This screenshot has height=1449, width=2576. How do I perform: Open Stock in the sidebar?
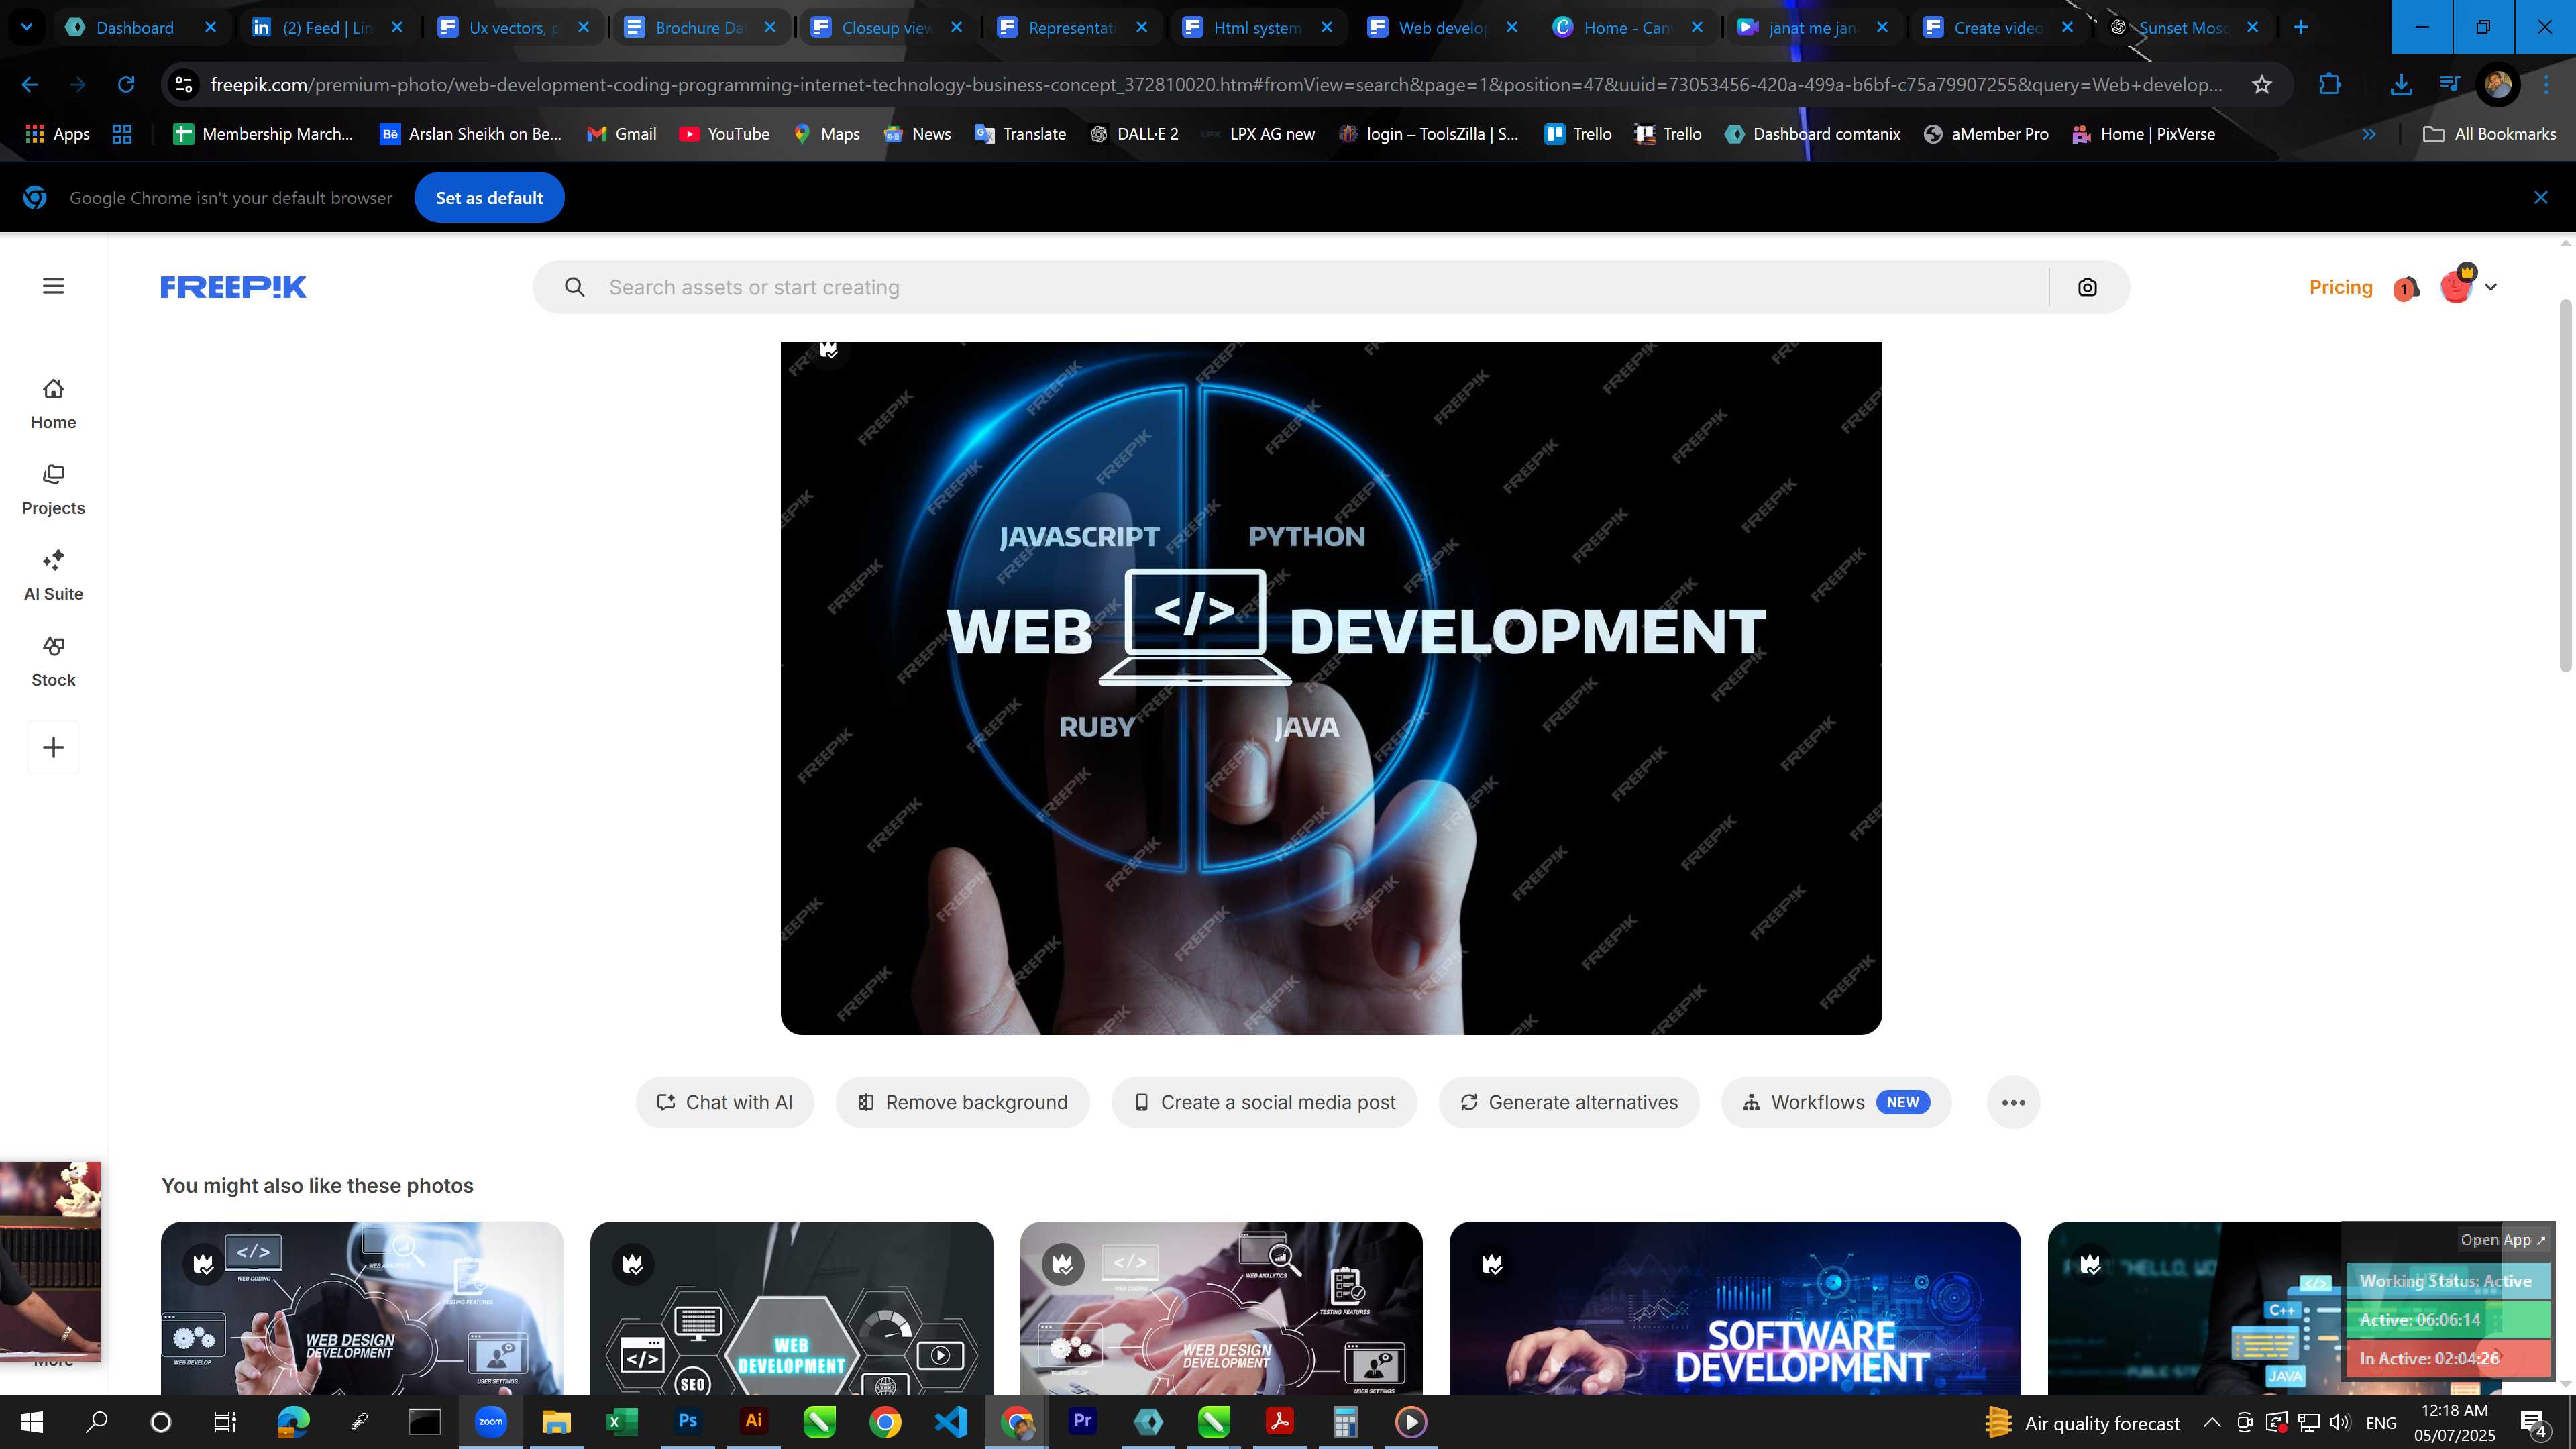click(x=53, y=662)
